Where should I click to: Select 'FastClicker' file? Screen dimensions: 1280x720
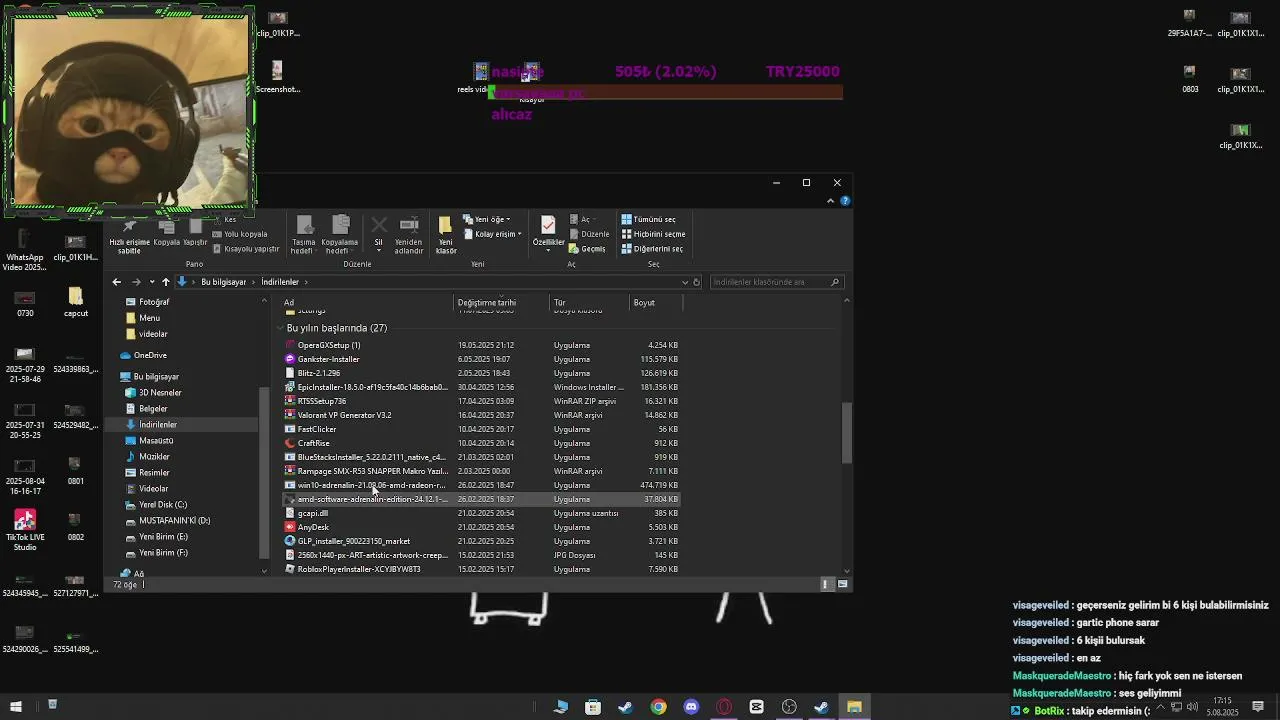tap(481, 429)
